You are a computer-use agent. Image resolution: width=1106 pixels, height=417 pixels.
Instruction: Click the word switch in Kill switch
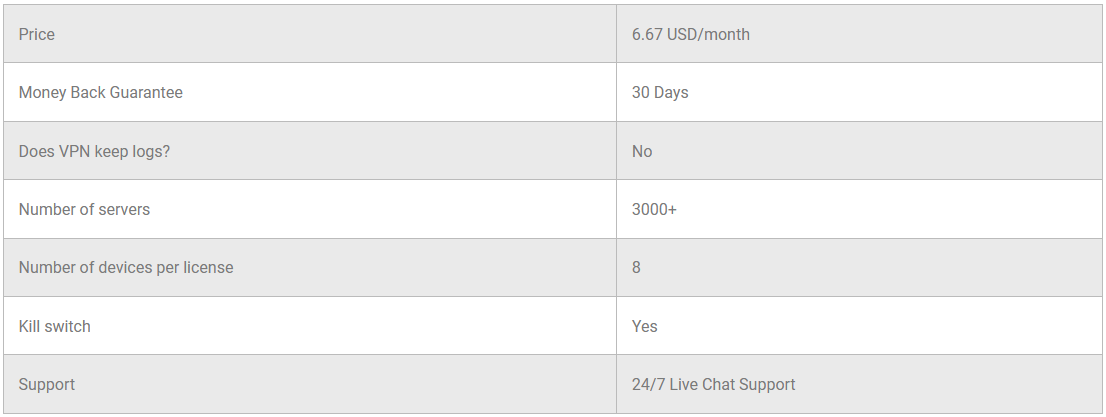(68, 327)
